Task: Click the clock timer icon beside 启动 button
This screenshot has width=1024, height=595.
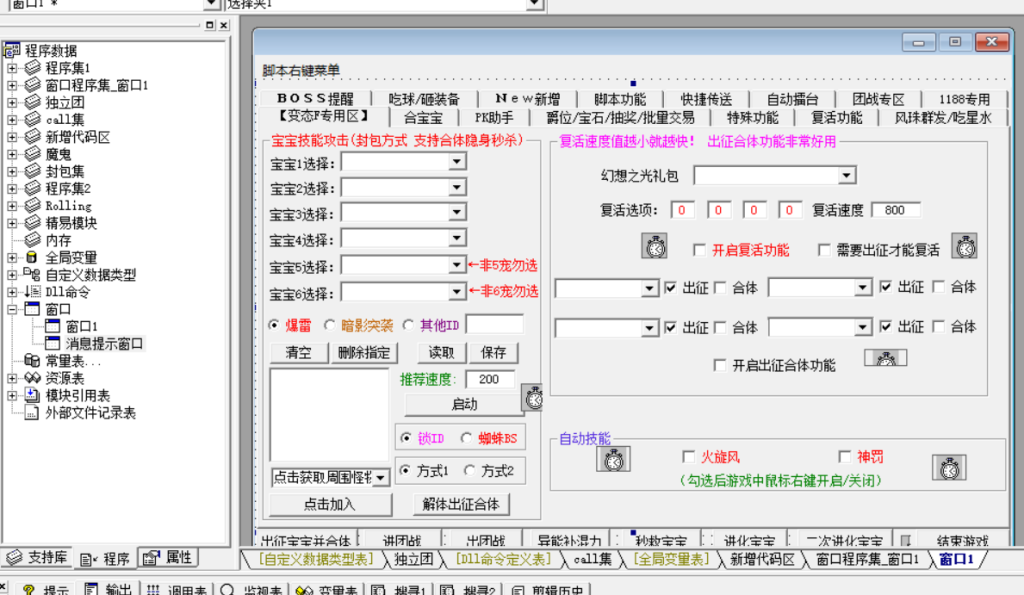Action: 533,398
